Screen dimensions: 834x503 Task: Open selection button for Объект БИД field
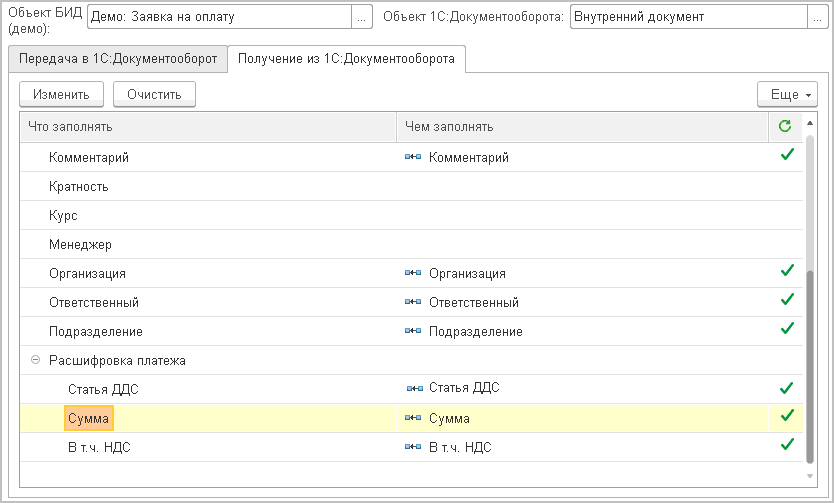tap(363, 17)
